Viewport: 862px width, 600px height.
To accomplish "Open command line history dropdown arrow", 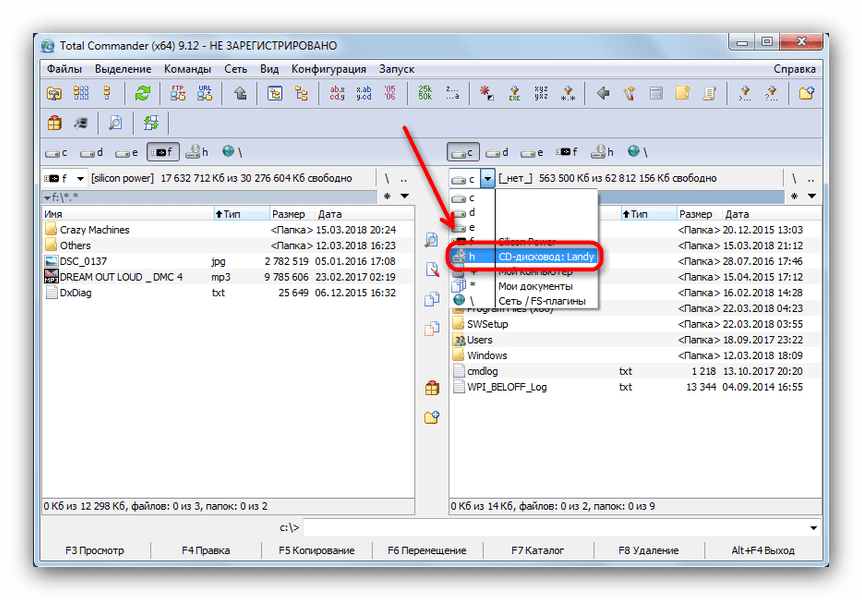I will [813, 528].
